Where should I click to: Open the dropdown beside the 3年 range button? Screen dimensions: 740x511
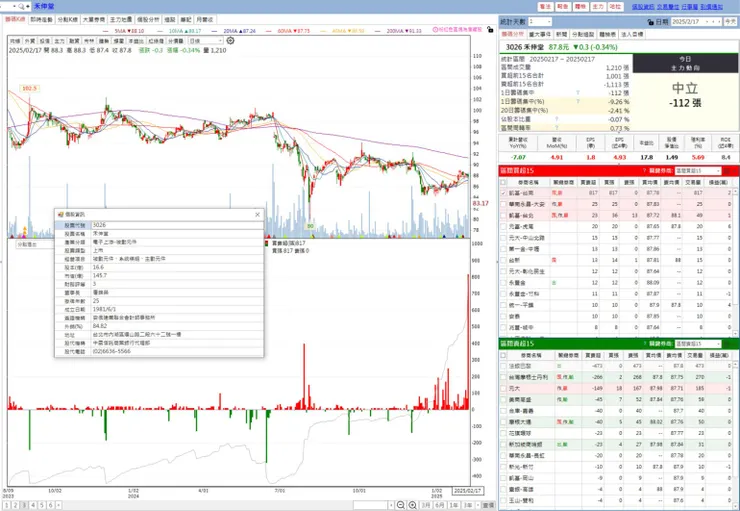[x=477, y=505]
